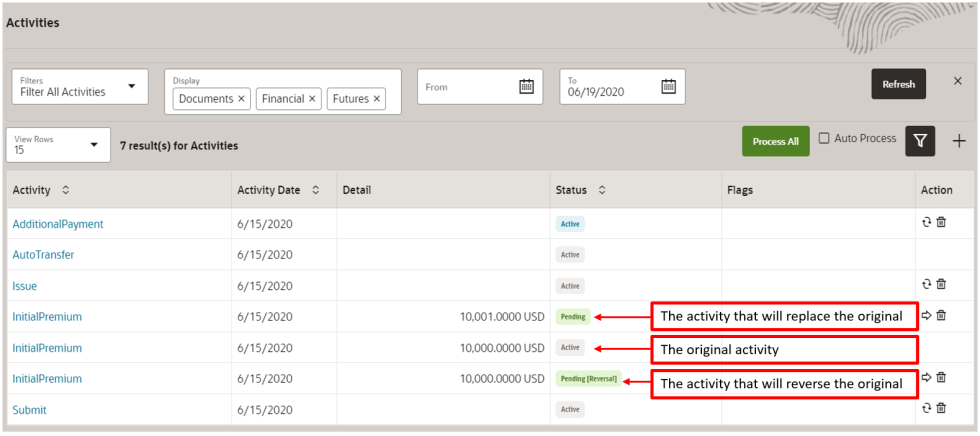
Task: Open the Pending [Reversal] InitialPremium link
Action: 47,379
